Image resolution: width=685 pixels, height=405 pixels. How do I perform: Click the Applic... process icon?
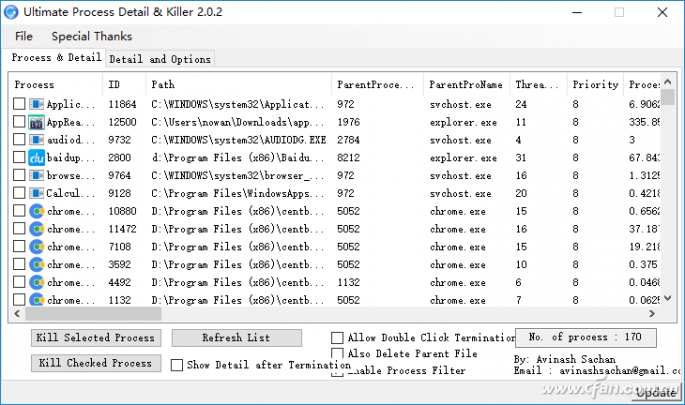coord(37,104)
